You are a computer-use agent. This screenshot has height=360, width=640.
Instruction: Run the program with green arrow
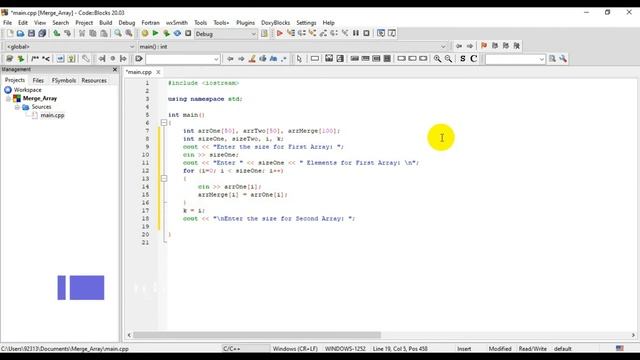click(155, 33)
